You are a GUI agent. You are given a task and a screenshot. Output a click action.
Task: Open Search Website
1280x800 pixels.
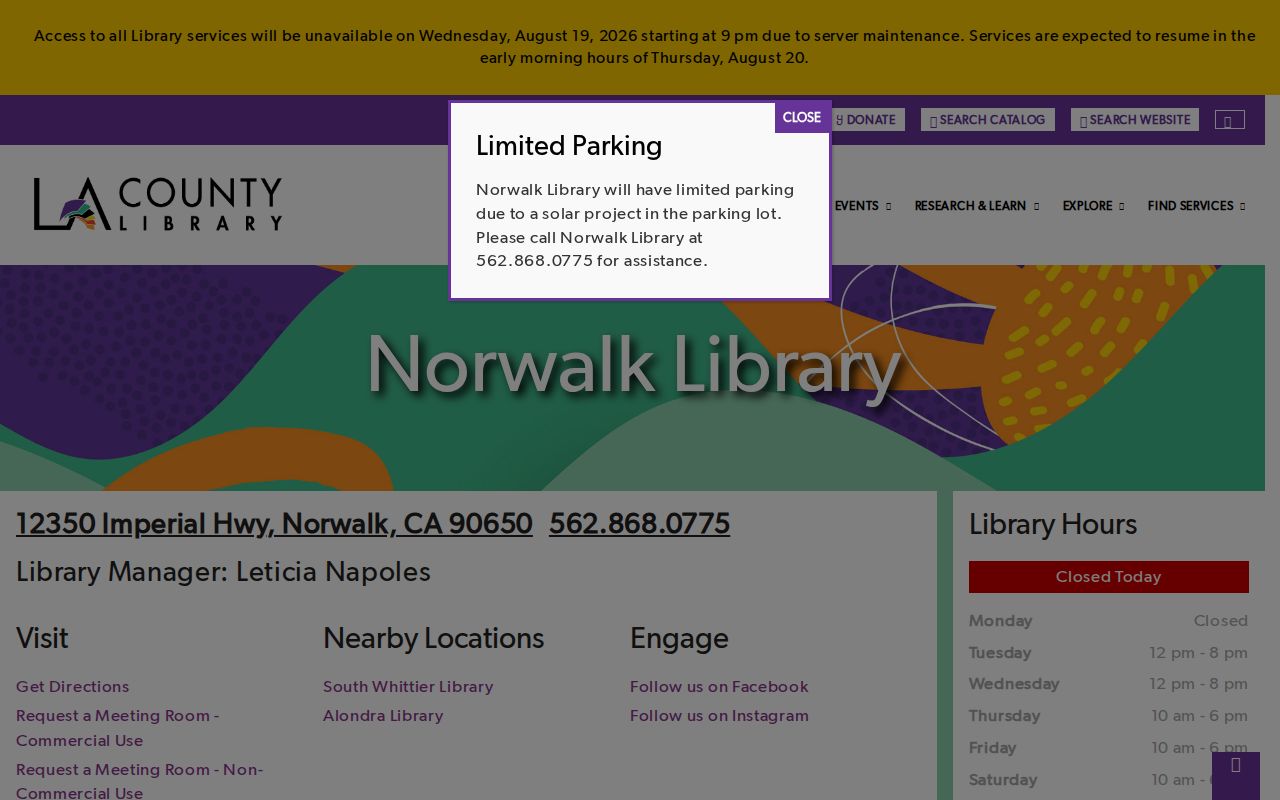coord(1135,120)
